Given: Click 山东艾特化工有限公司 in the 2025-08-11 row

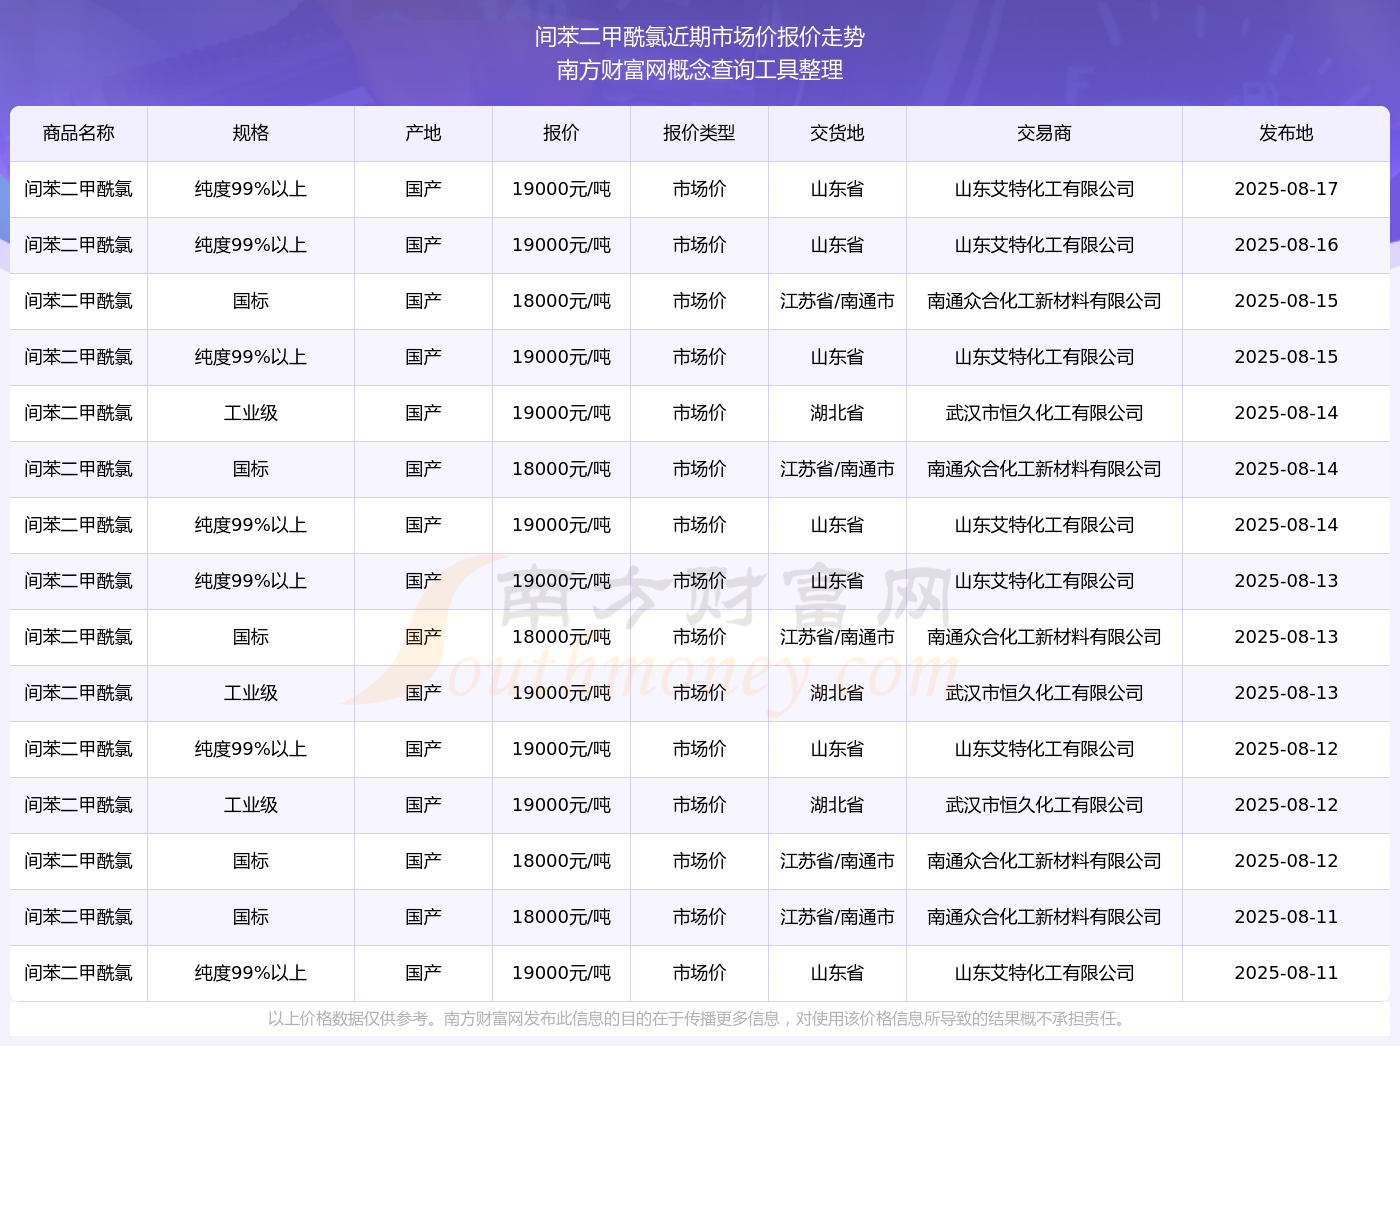Looking at the screenshot, I should click(x=1045, y=973).
